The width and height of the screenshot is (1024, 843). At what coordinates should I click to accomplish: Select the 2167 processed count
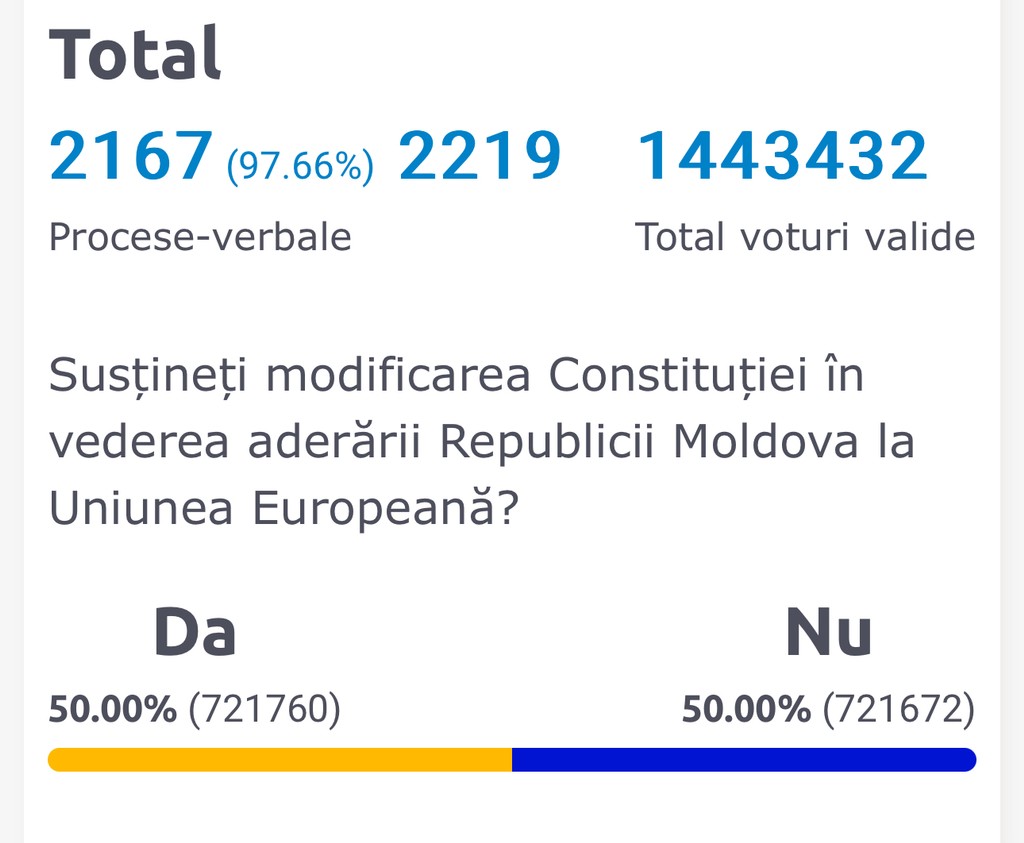131,155
